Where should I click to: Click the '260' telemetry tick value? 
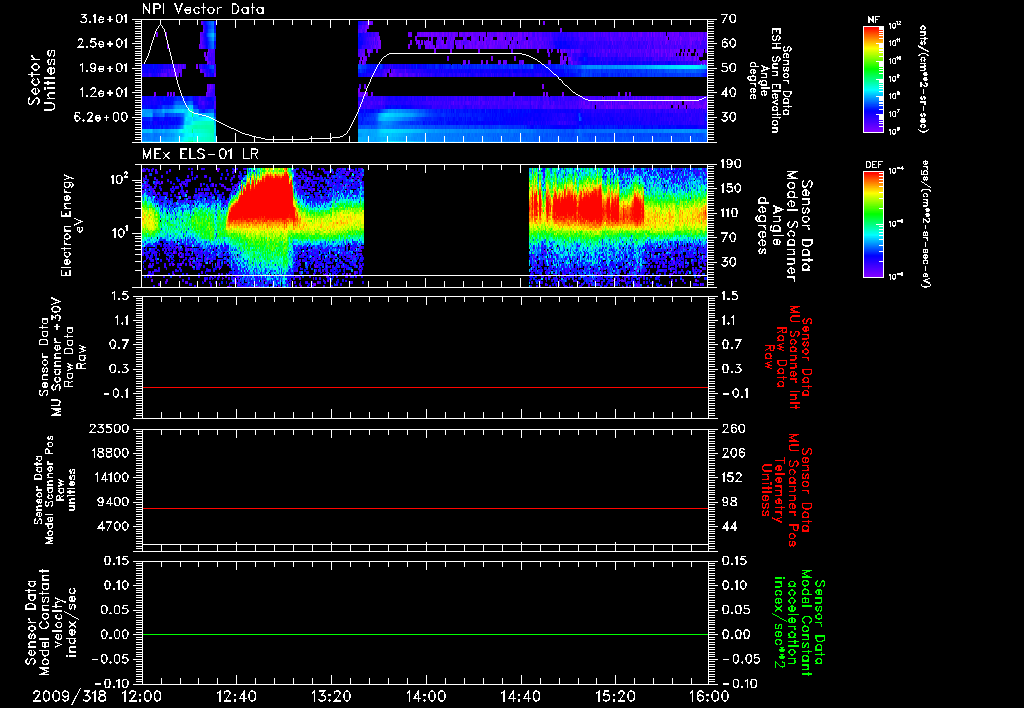pos(732,429)
